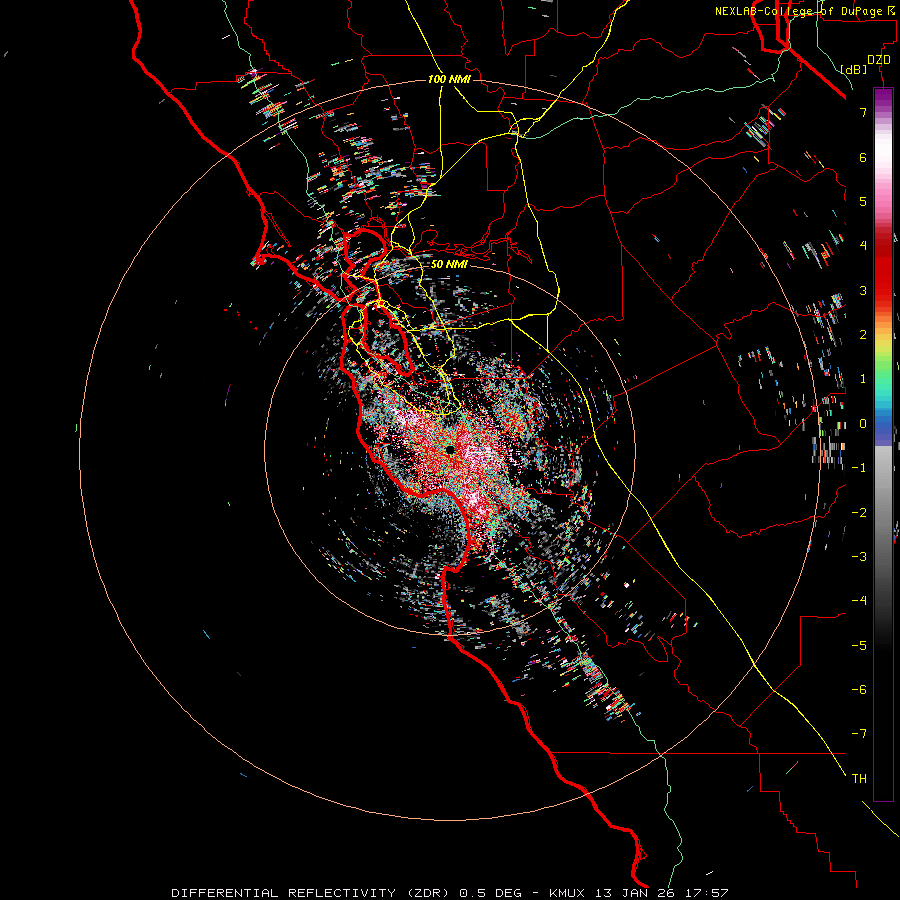
Task: Click the 6 value on the color scale
Action: tap(863, 157)
